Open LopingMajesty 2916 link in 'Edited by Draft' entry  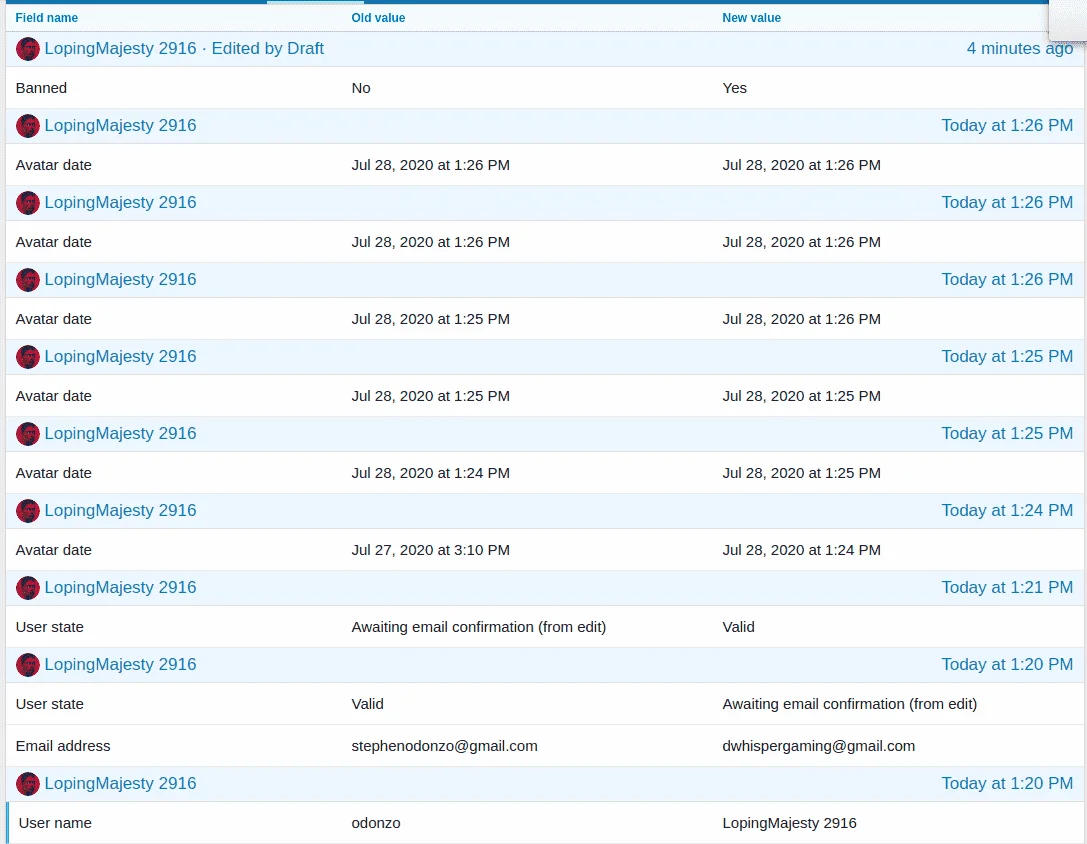coord(121,49)
